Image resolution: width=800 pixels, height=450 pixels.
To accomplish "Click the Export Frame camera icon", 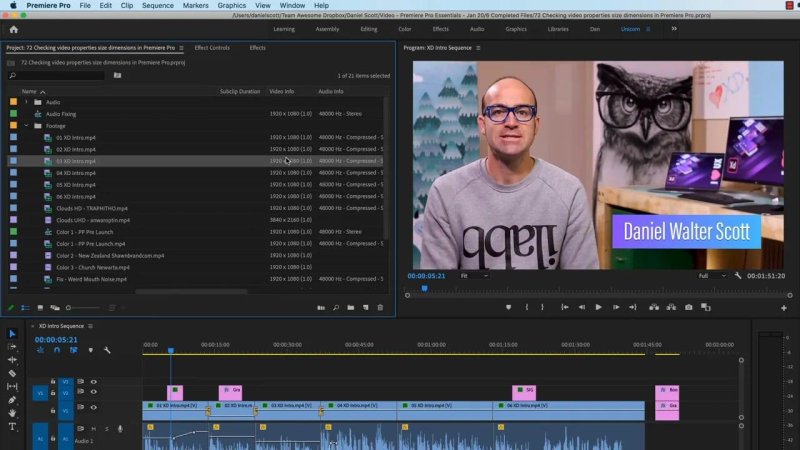I will tap(689, 307).
